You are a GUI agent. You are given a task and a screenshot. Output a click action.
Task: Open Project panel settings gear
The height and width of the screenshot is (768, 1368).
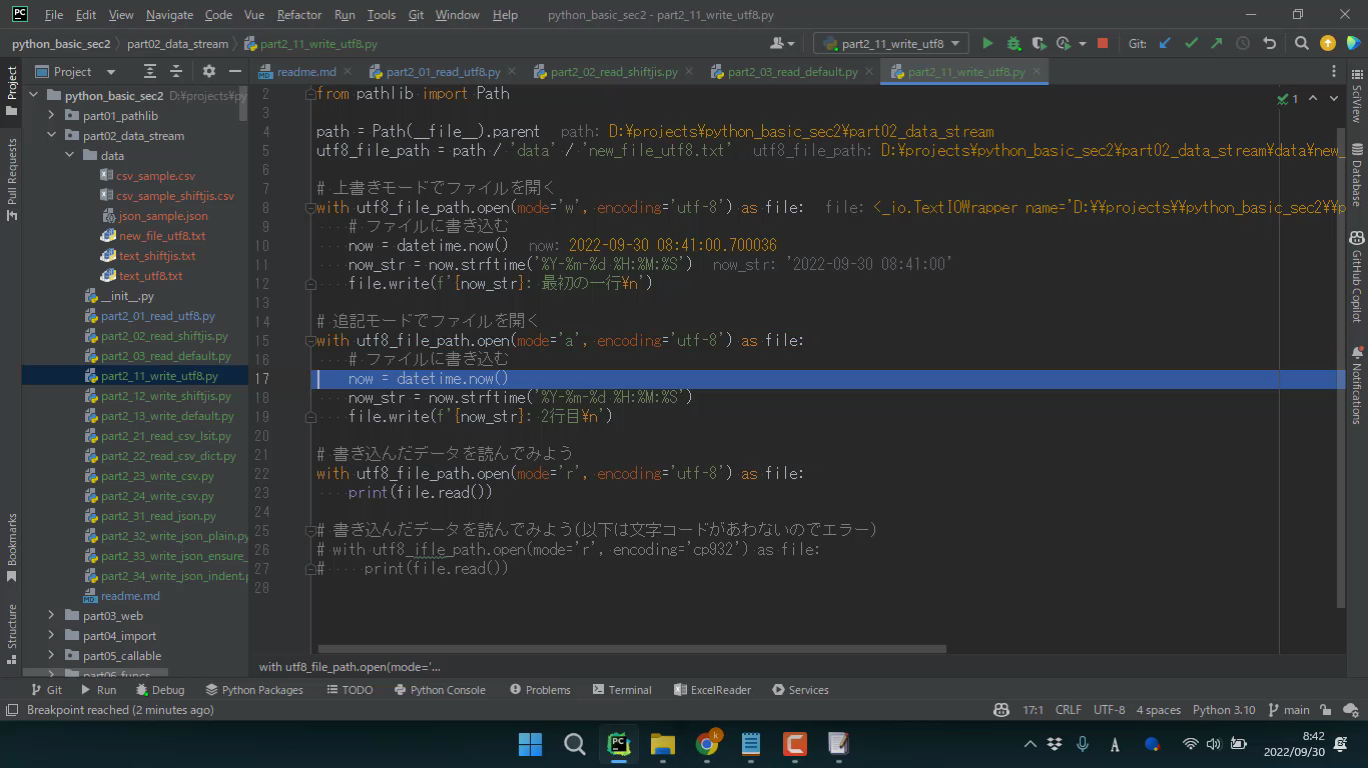[x=208, y=72]
